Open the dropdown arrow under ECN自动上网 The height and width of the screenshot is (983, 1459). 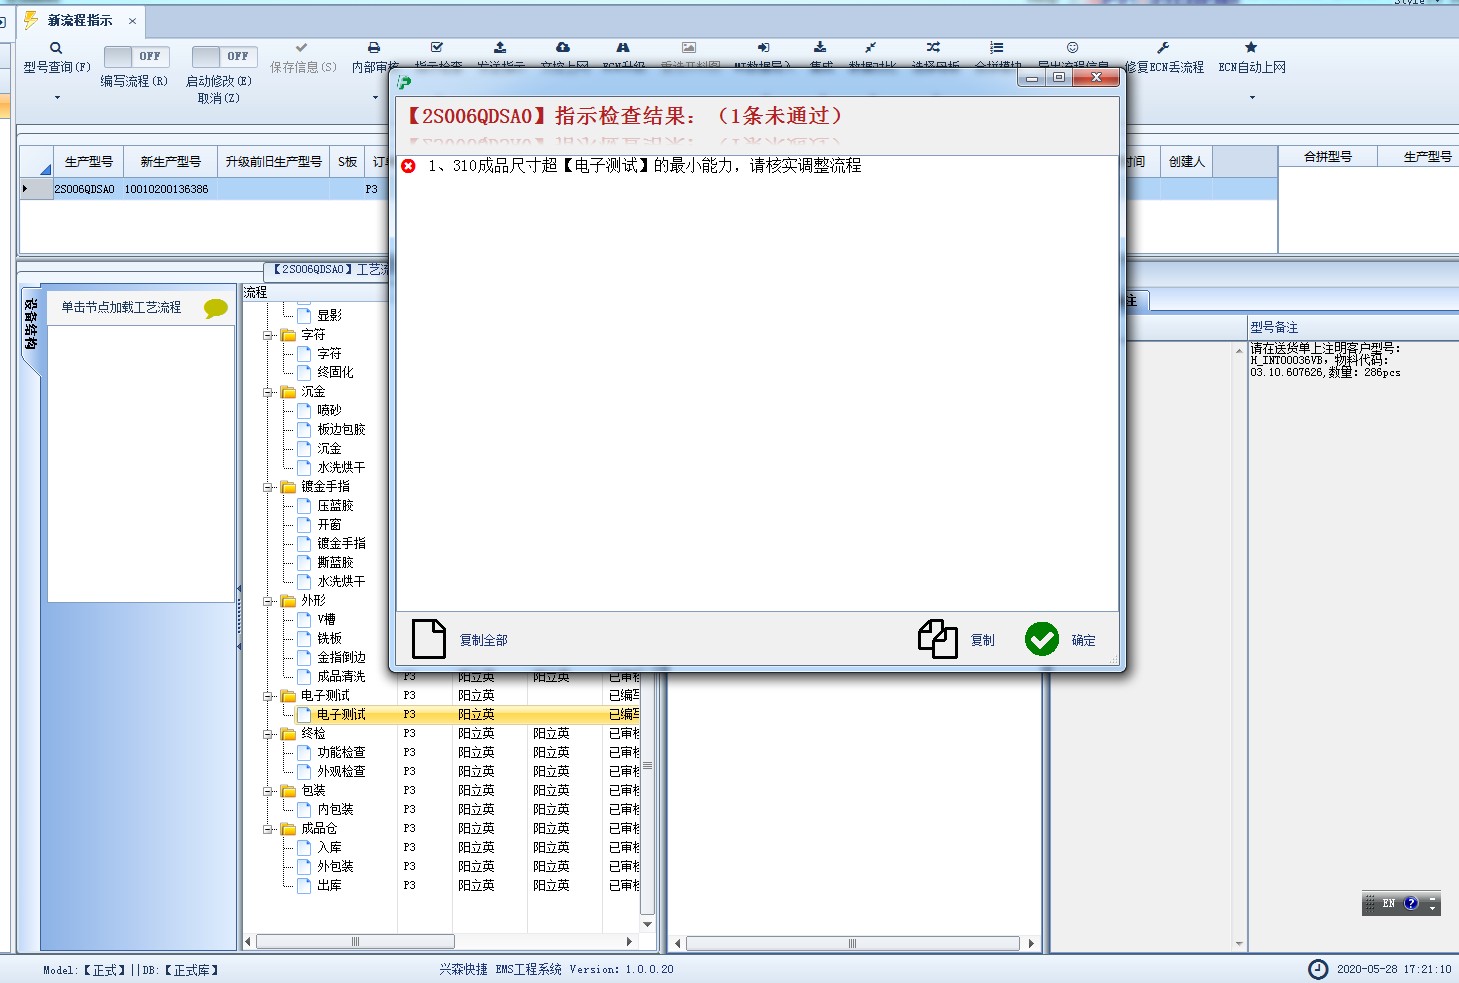[x=1252, y=98]
